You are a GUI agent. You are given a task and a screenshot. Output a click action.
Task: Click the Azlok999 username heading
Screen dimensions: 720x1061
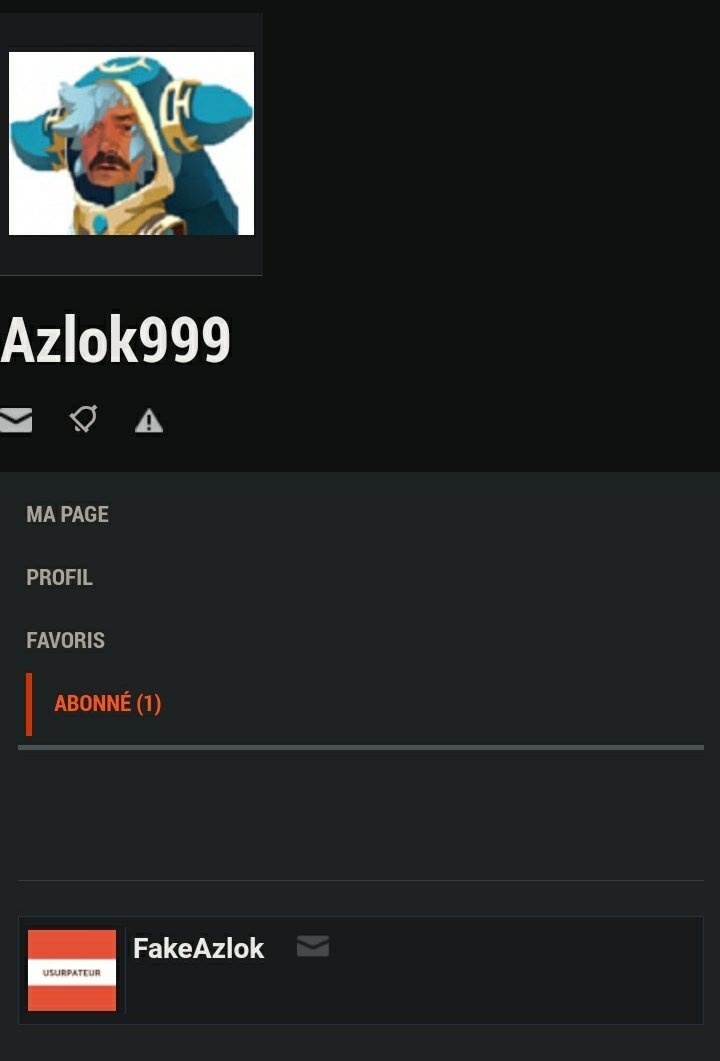coord(116,340)
